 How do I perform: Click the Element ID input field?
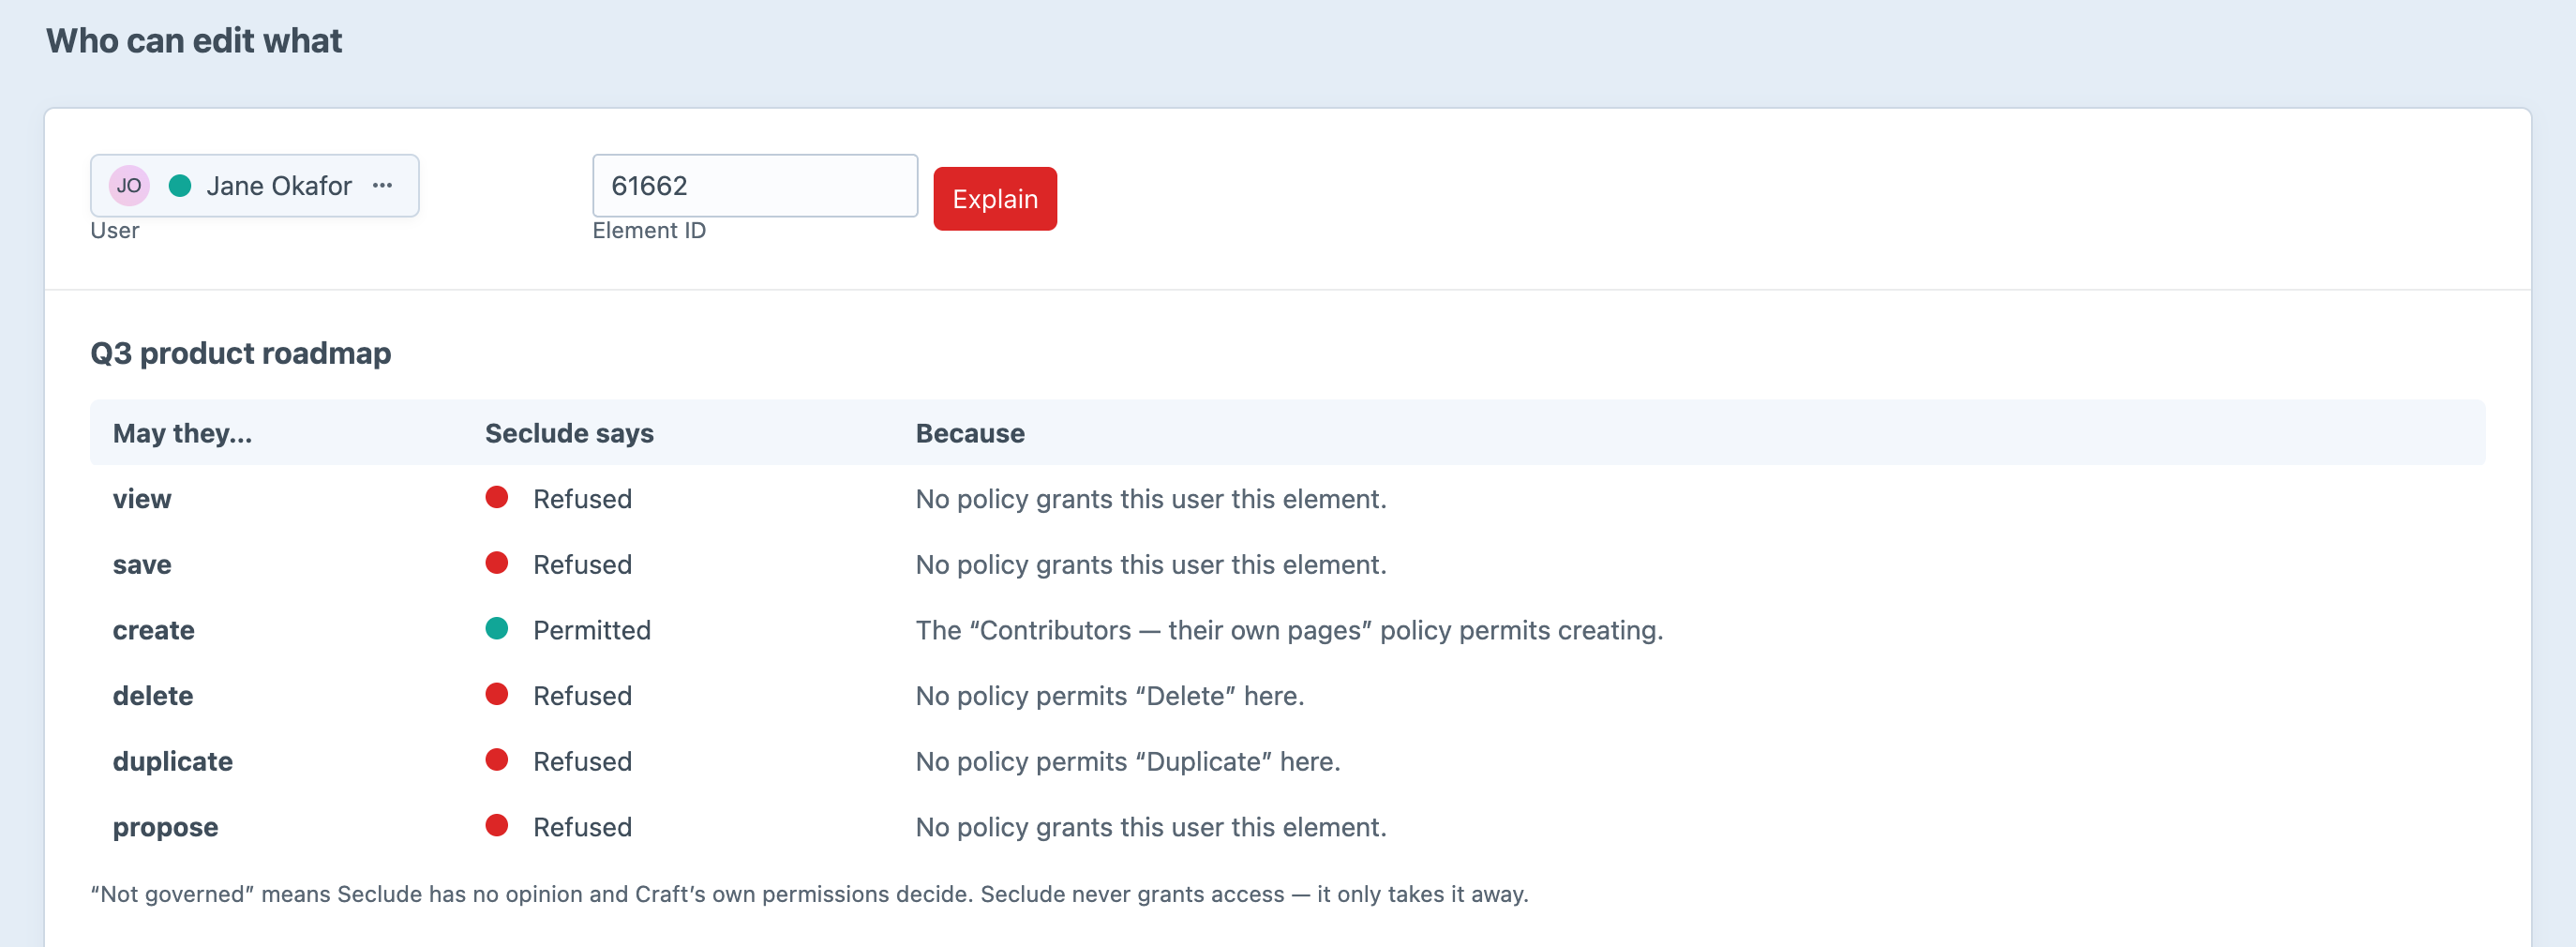755,185
